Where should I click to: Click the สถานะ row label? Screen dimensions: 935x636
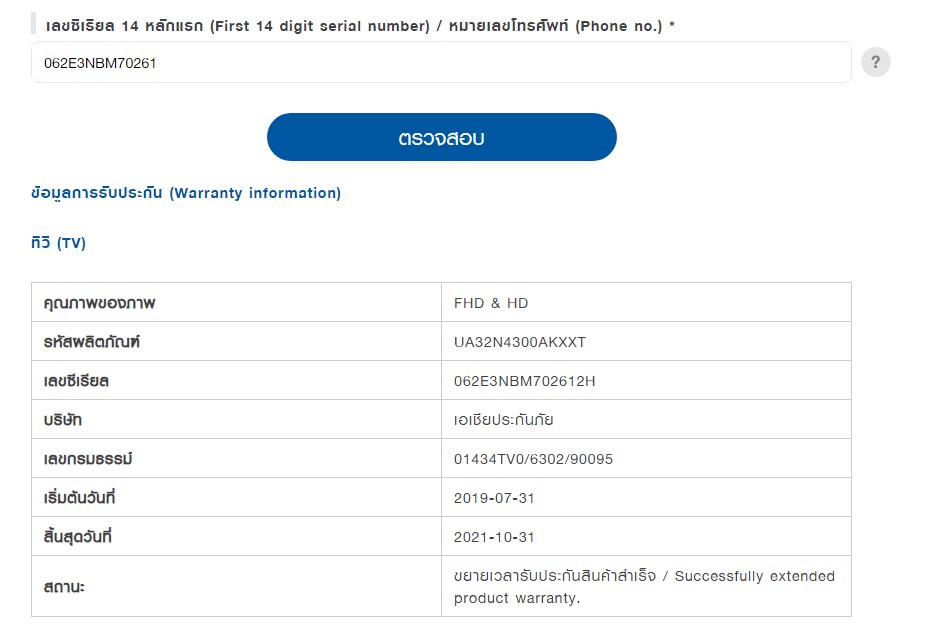coord(64,587)
